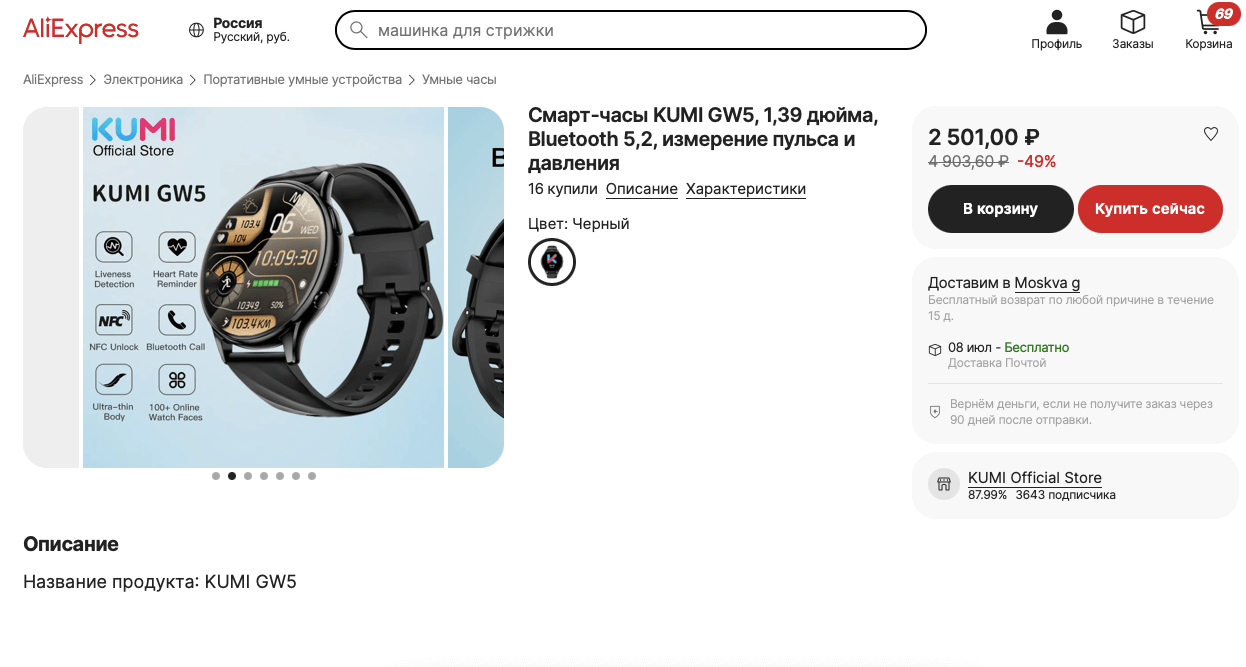Open the Profile icon
The image size is (1246, 667).
point(1056,22)
